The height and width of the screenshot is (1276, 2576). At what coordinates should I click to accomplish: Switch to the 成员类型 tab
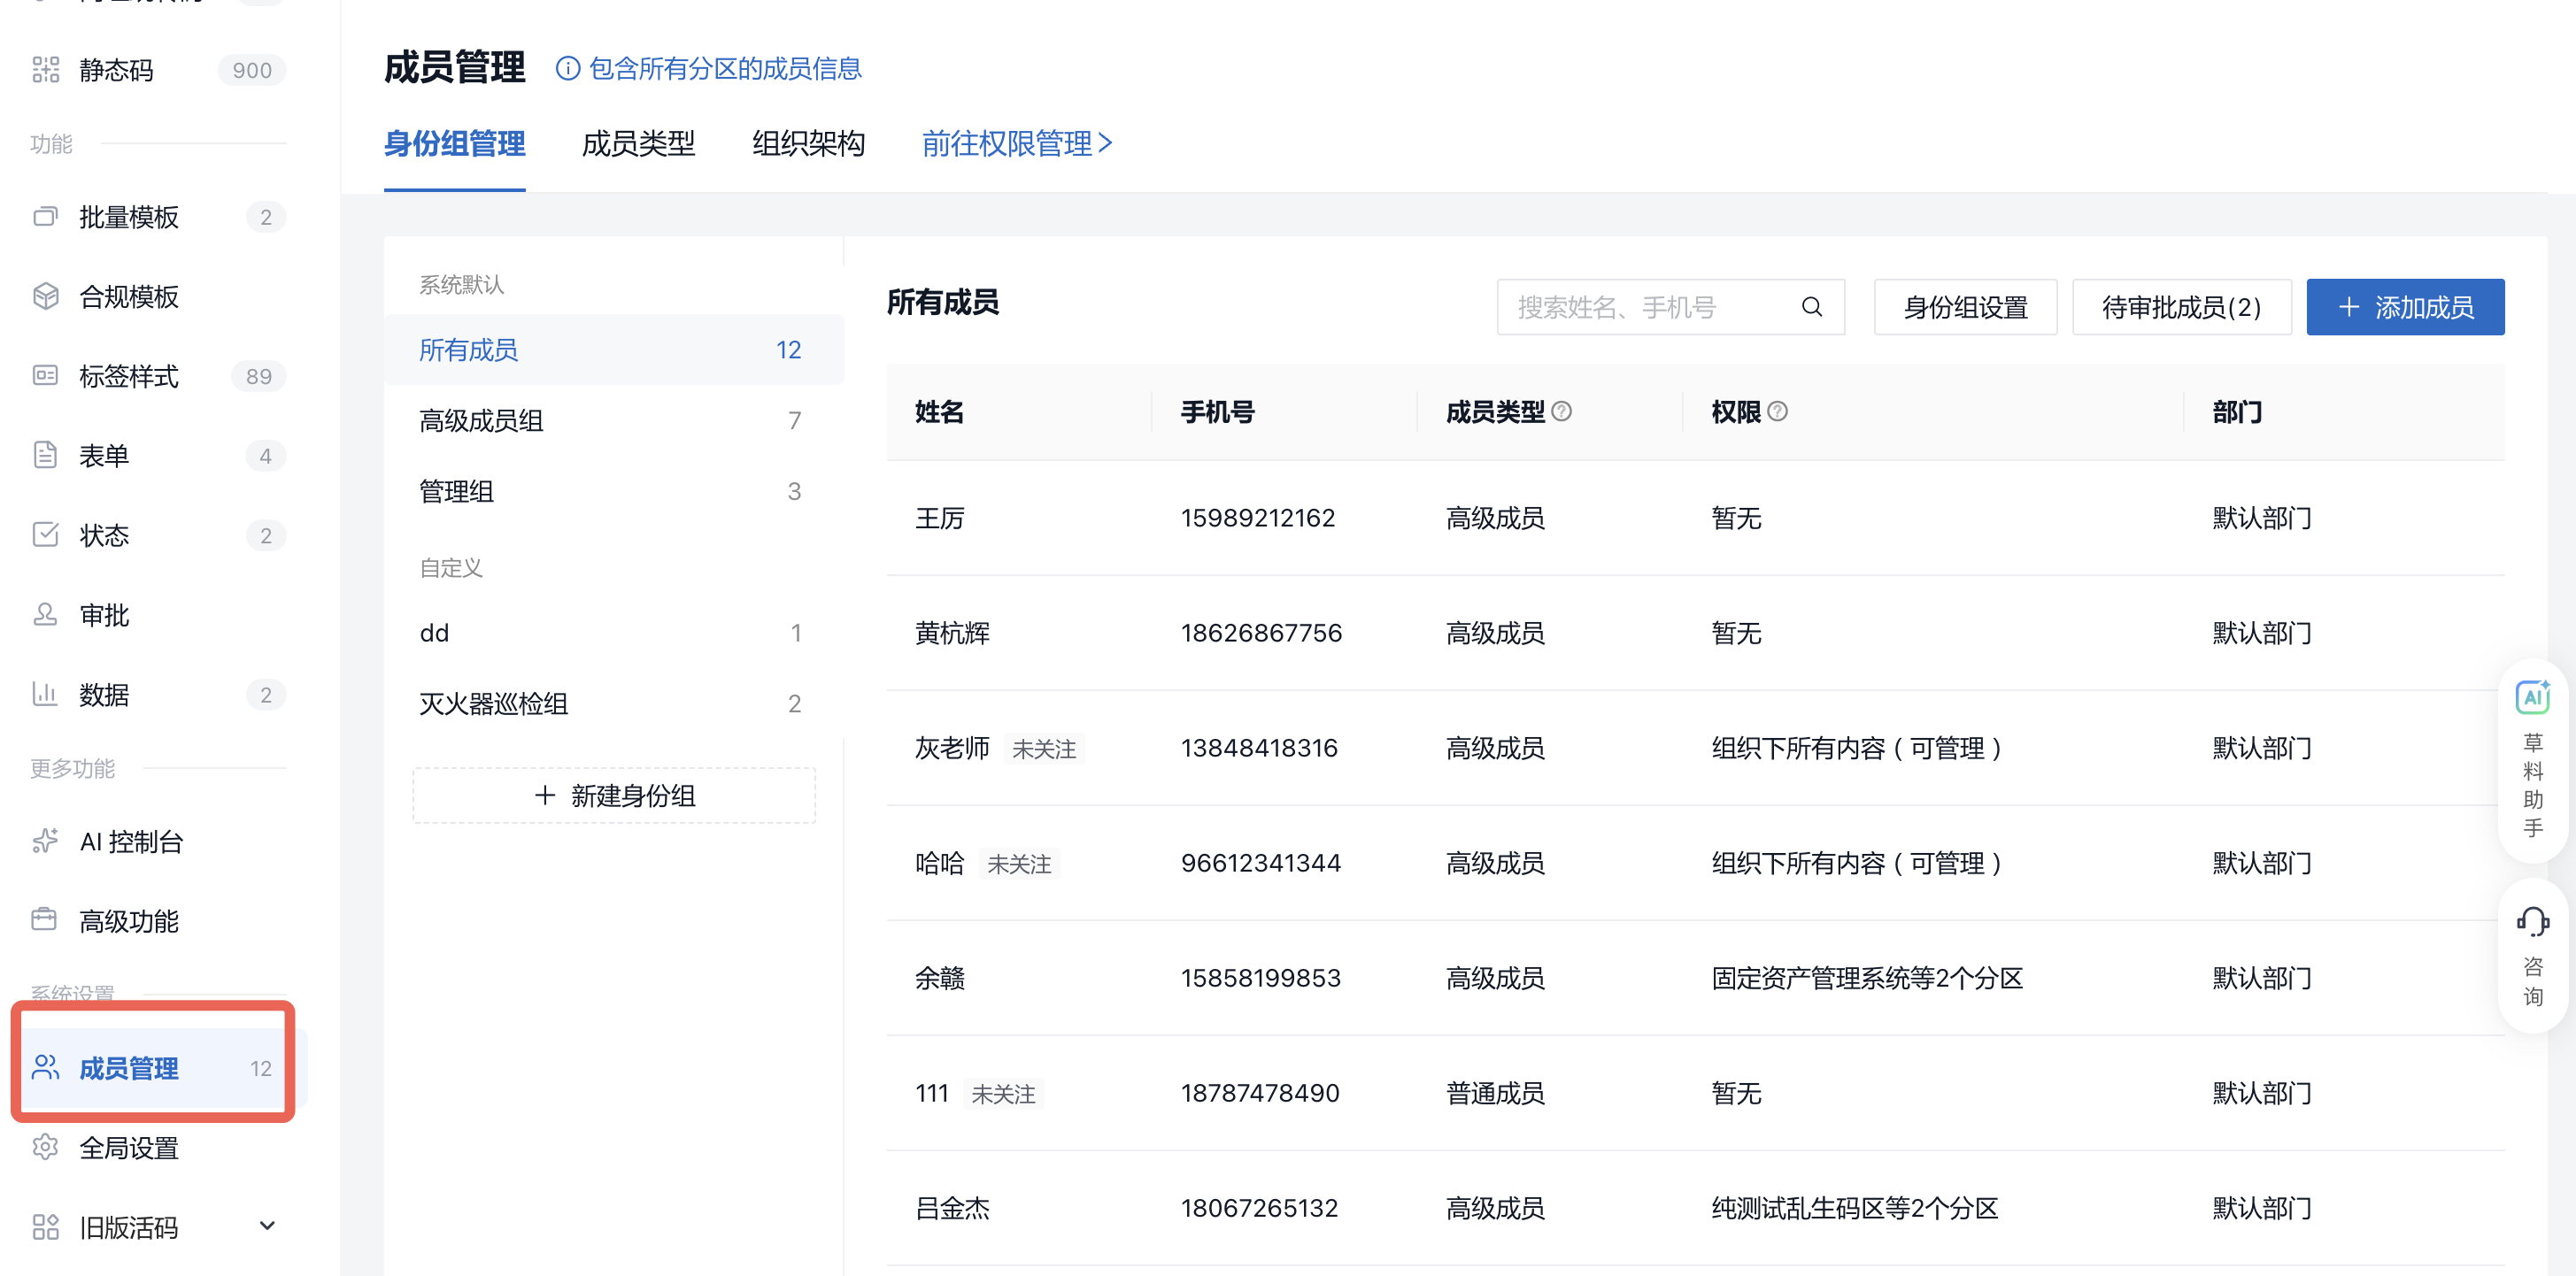point(638,144)
